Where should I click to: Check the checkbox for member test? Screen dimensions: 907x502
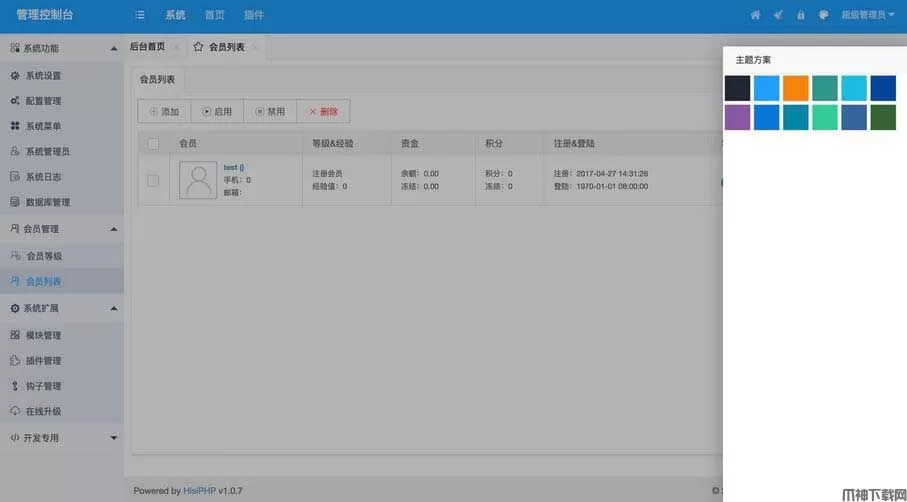153,181
